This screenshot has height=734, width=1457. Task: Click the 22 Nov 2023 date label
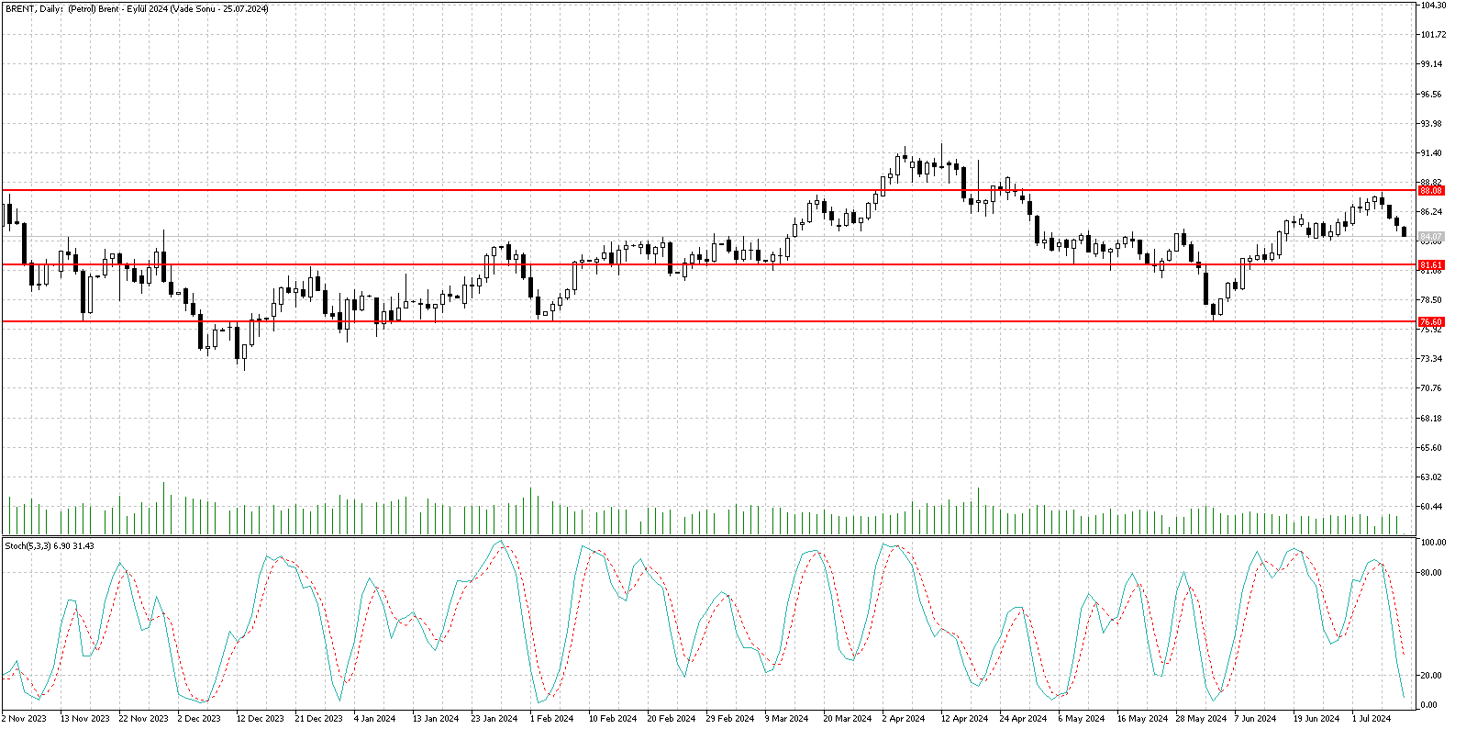(143, 718)
